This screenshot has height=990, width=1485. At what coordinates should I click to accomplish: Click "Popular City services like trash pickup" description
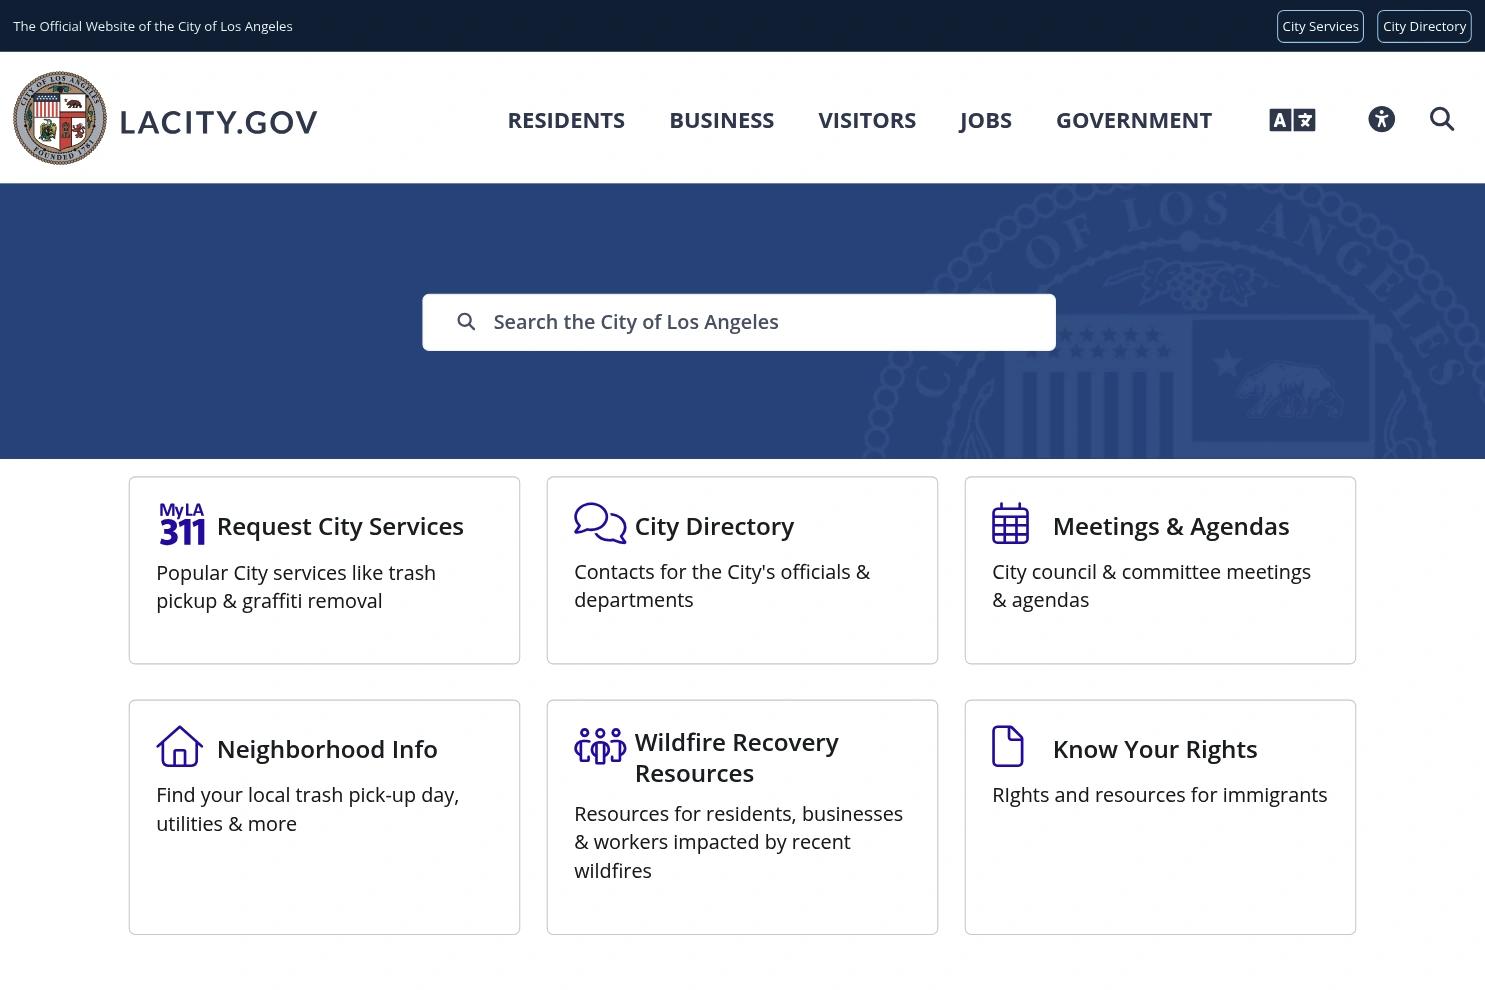click(296, 587)
